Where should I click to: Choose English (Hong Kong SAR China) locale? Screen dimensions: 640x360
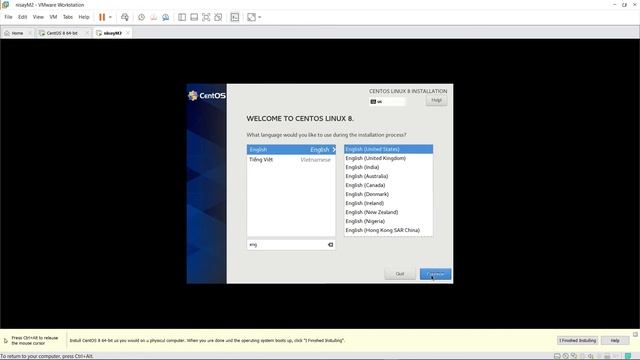[x=388, y=230]
